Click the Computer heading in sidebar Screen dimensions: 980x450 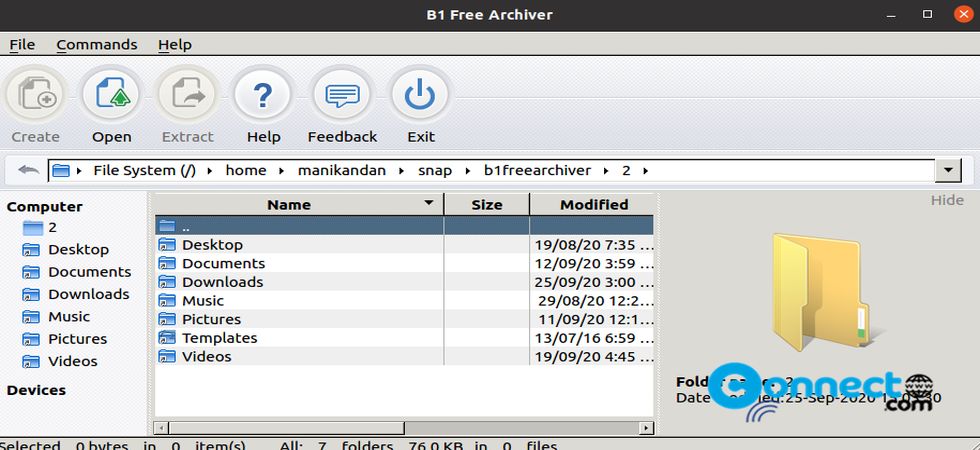(x=44, y=206)
